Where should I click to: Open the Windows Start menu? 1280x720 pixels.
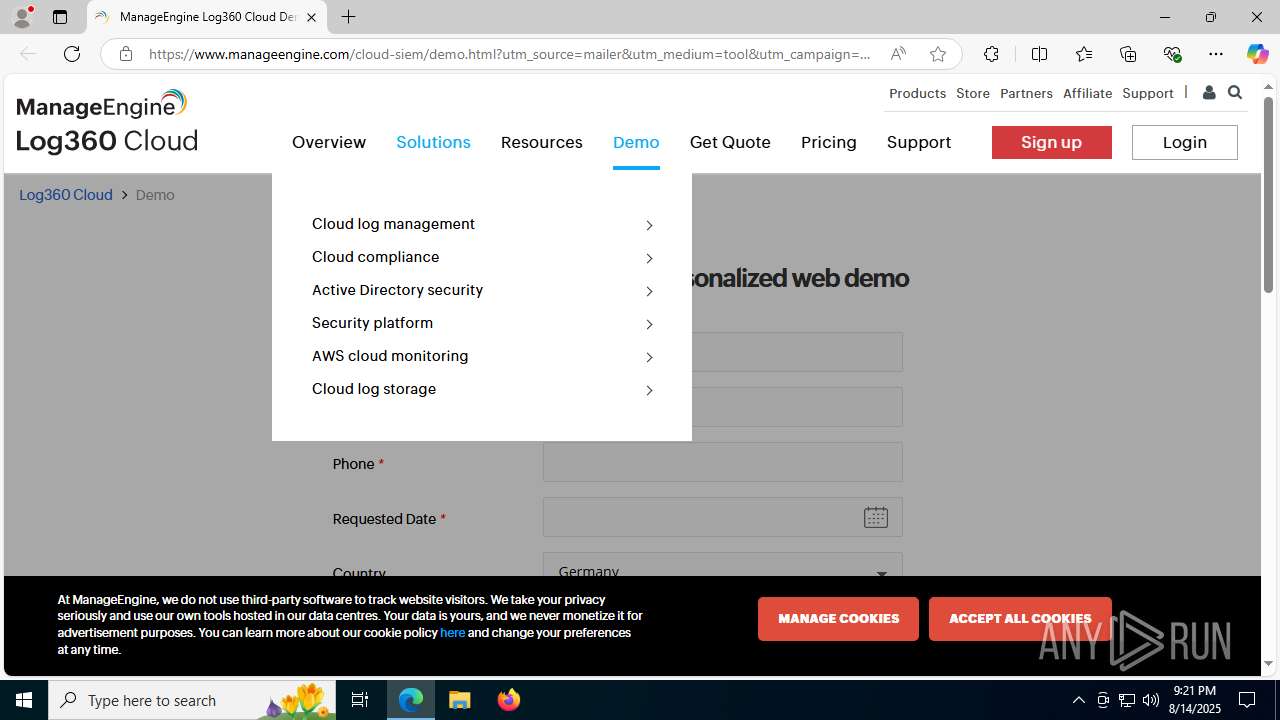point(24,700)
